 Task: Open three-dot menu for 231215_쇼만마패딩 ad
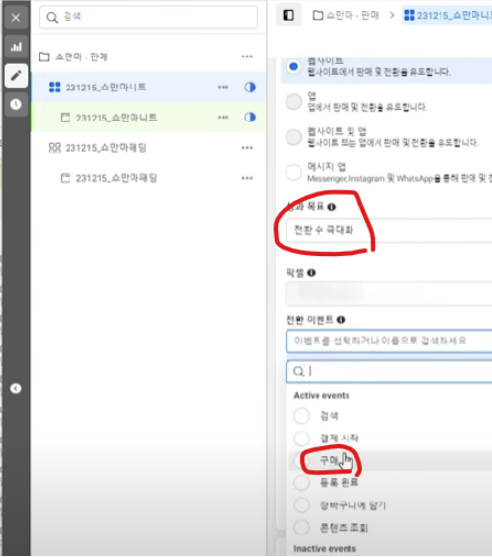coord(247,178)
